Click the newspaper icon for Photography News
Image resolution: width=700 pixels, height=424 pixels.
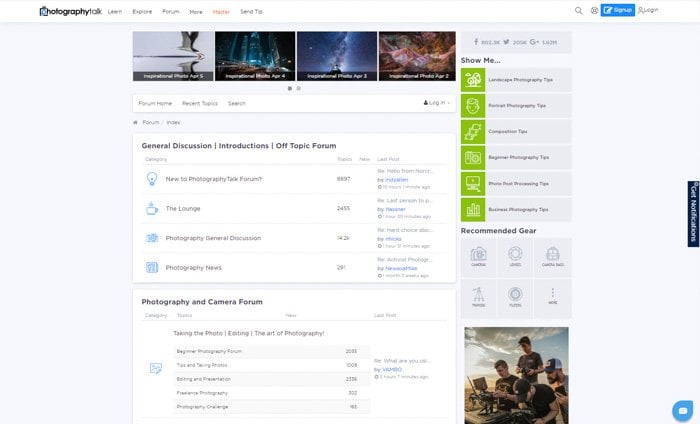152,267
